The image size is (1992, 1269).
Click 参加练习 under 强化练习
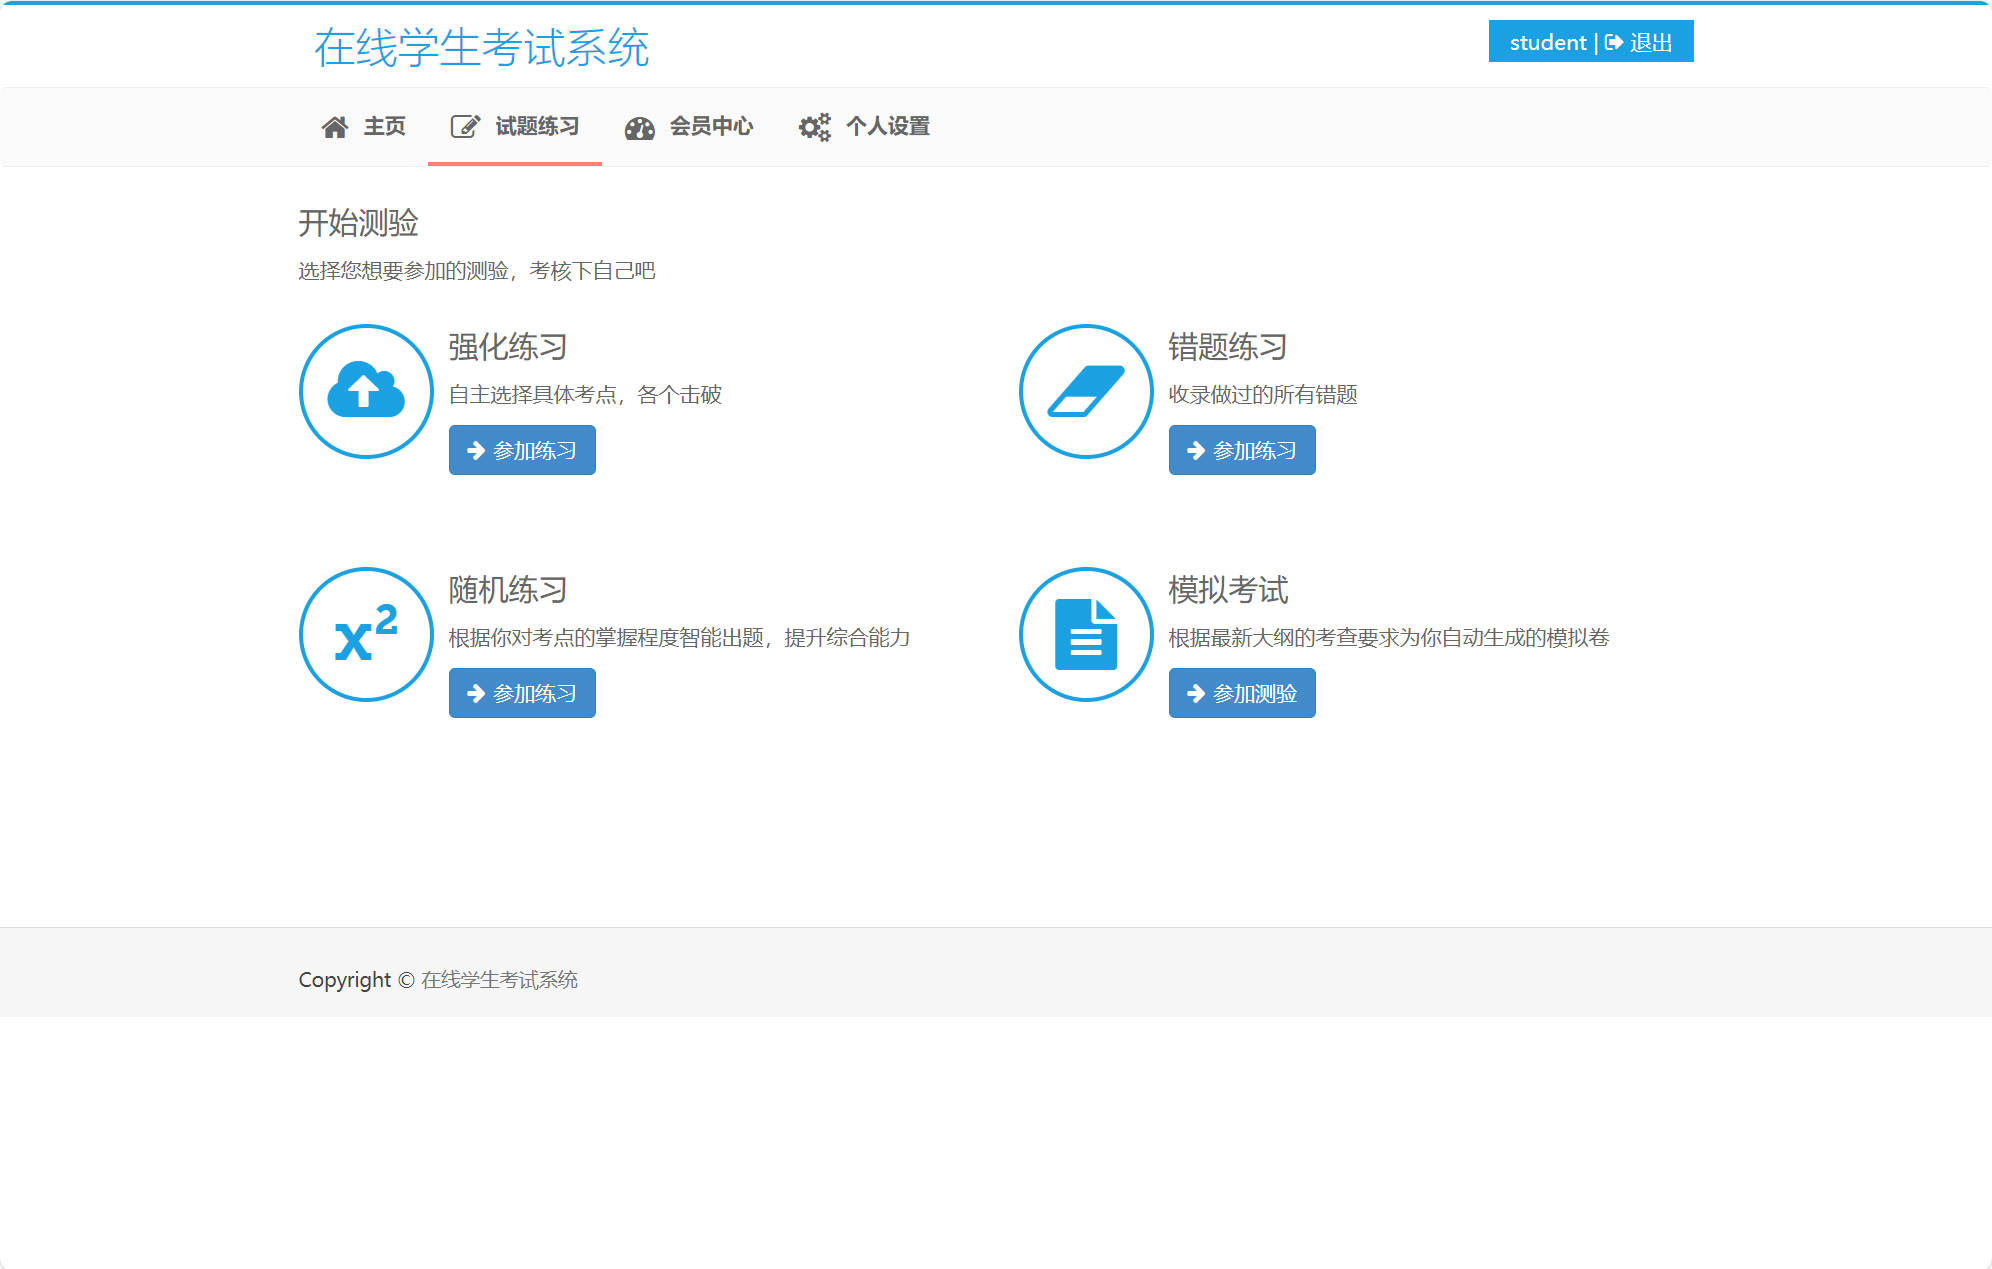click(x=521, y=450)
